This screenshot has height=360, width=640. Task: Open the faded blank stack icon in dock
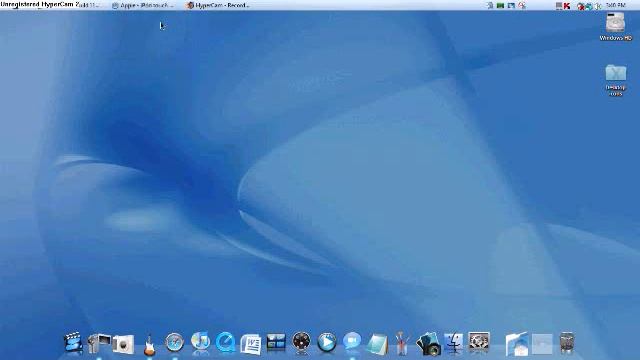click(x=542, y=344)
